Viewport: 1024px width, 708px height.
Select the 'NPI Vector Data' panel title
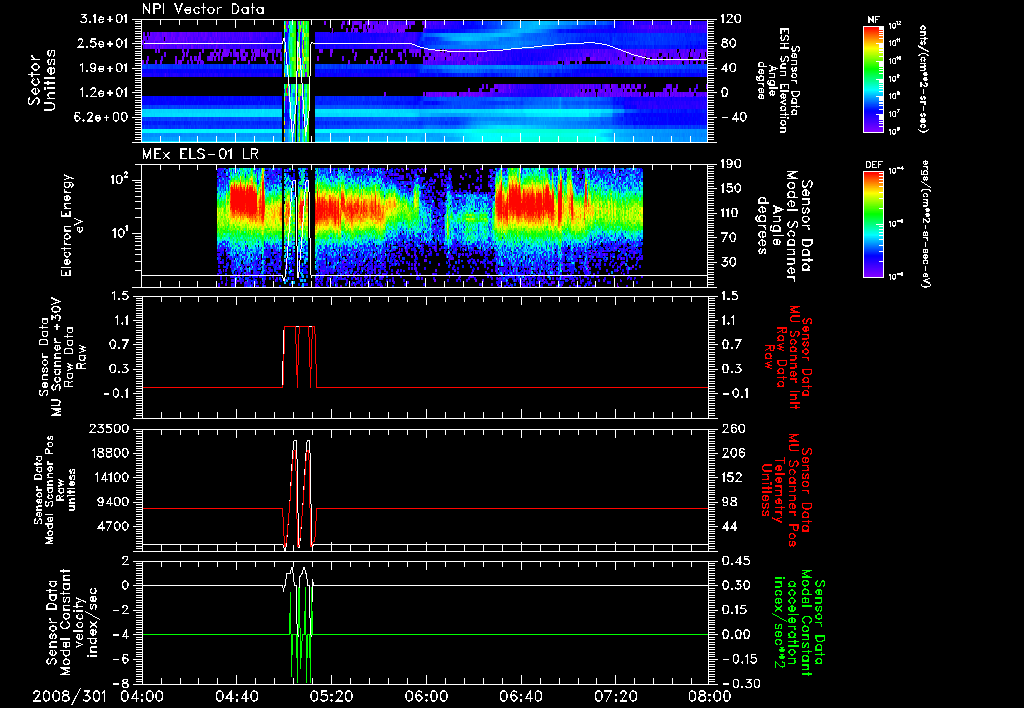click(x=204, y=9)
